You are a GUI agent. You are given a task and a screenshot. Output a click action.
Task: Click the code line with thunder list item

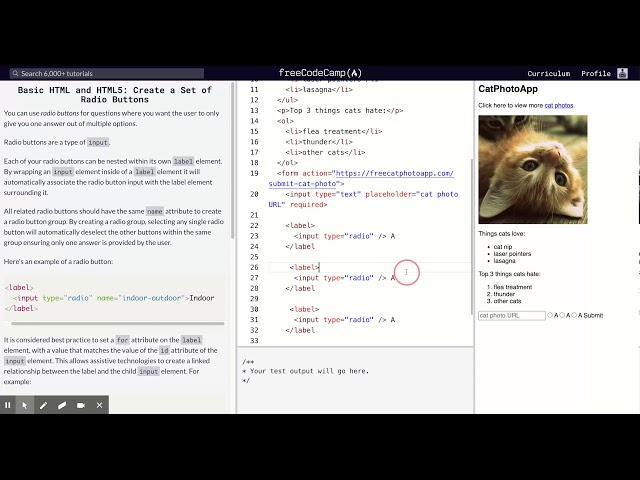point(319,142)
